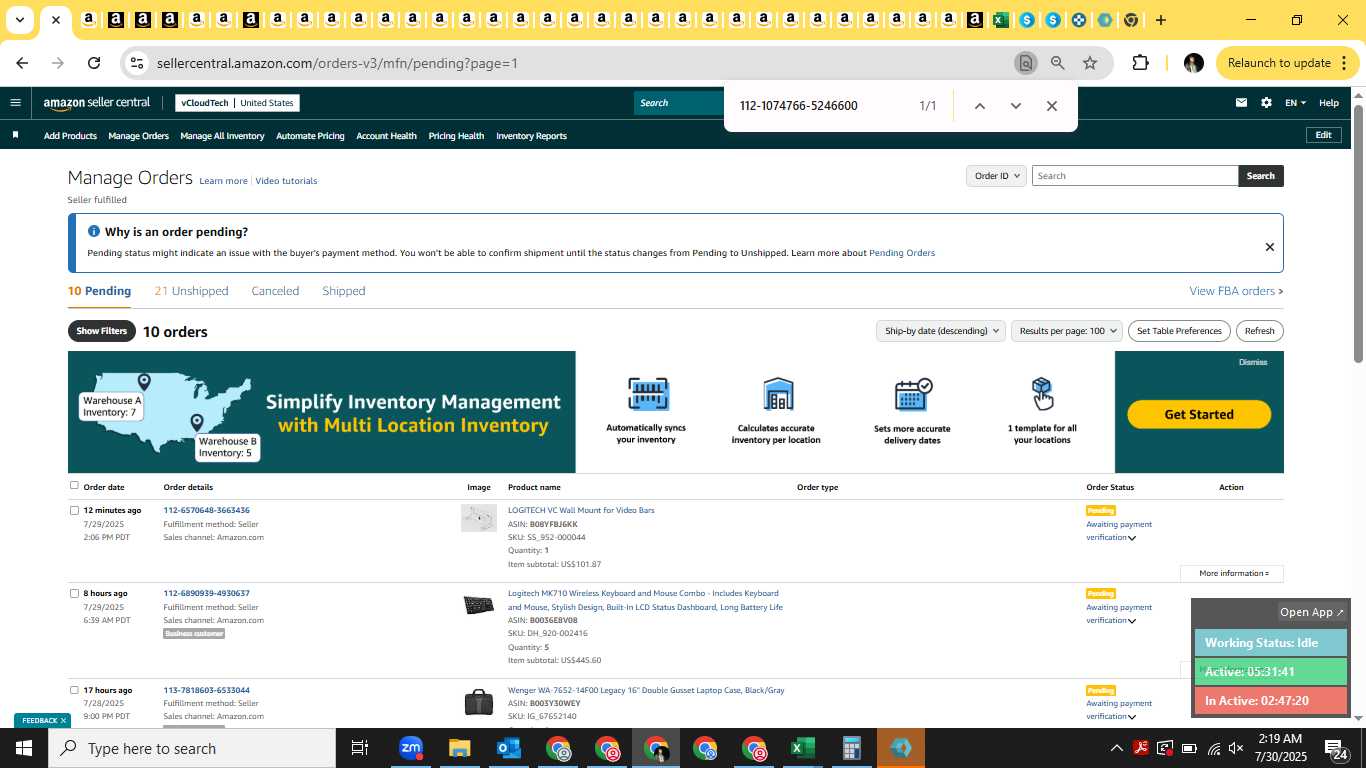Click the Logitech keyboard product thumbnail

[479, 605]
